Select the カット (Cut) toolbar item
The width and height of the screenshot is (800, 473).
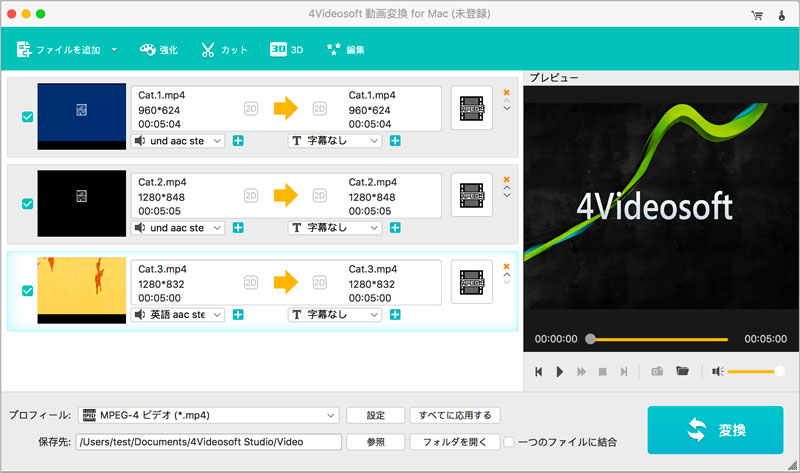coord(223,49)
